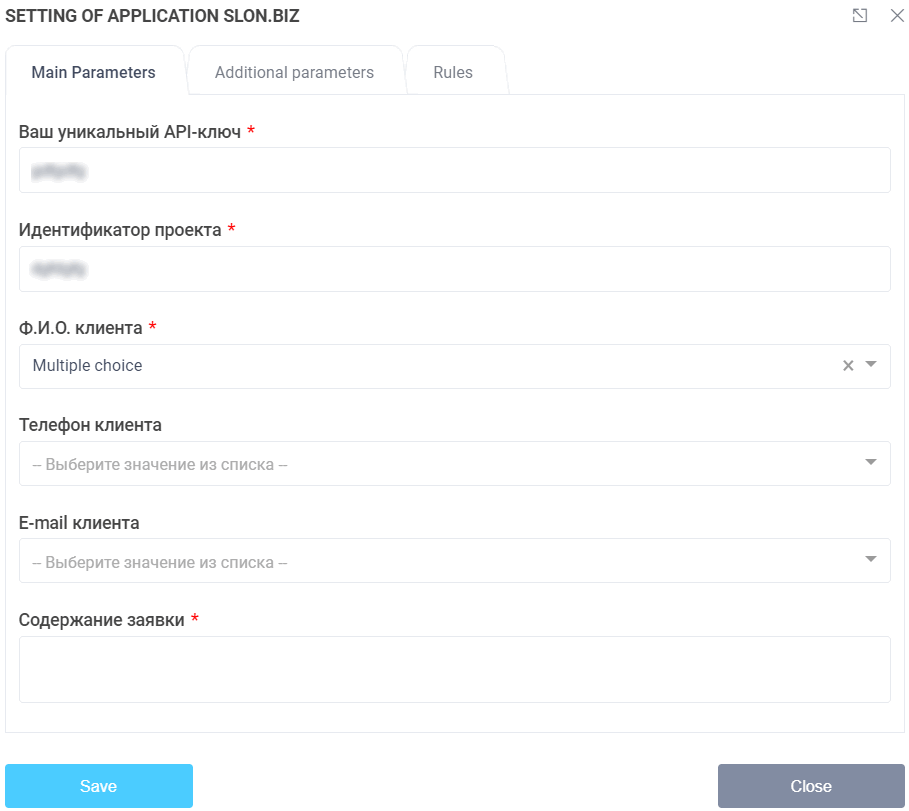Click into the Идентификатор проекта input field

(454, 269)
